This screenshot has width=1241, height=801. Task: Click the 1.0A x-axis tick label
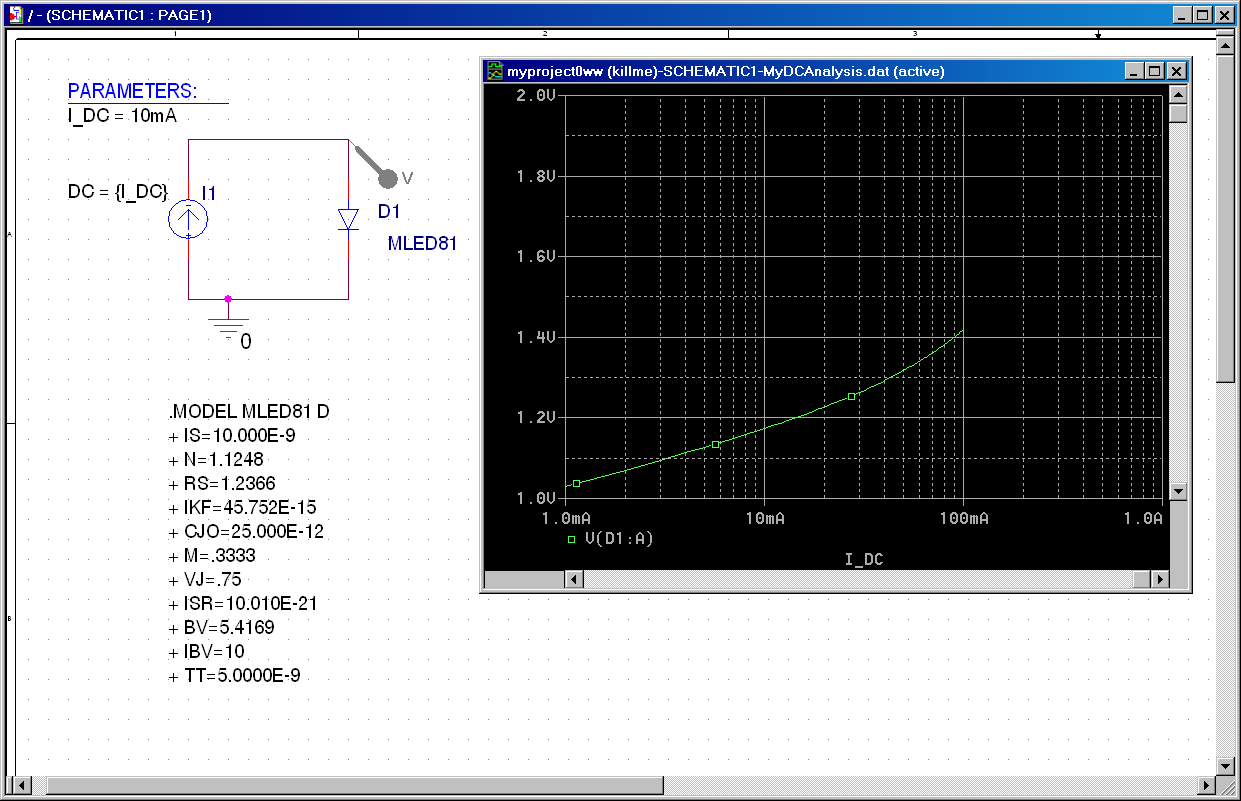(x=1142, y=518)
